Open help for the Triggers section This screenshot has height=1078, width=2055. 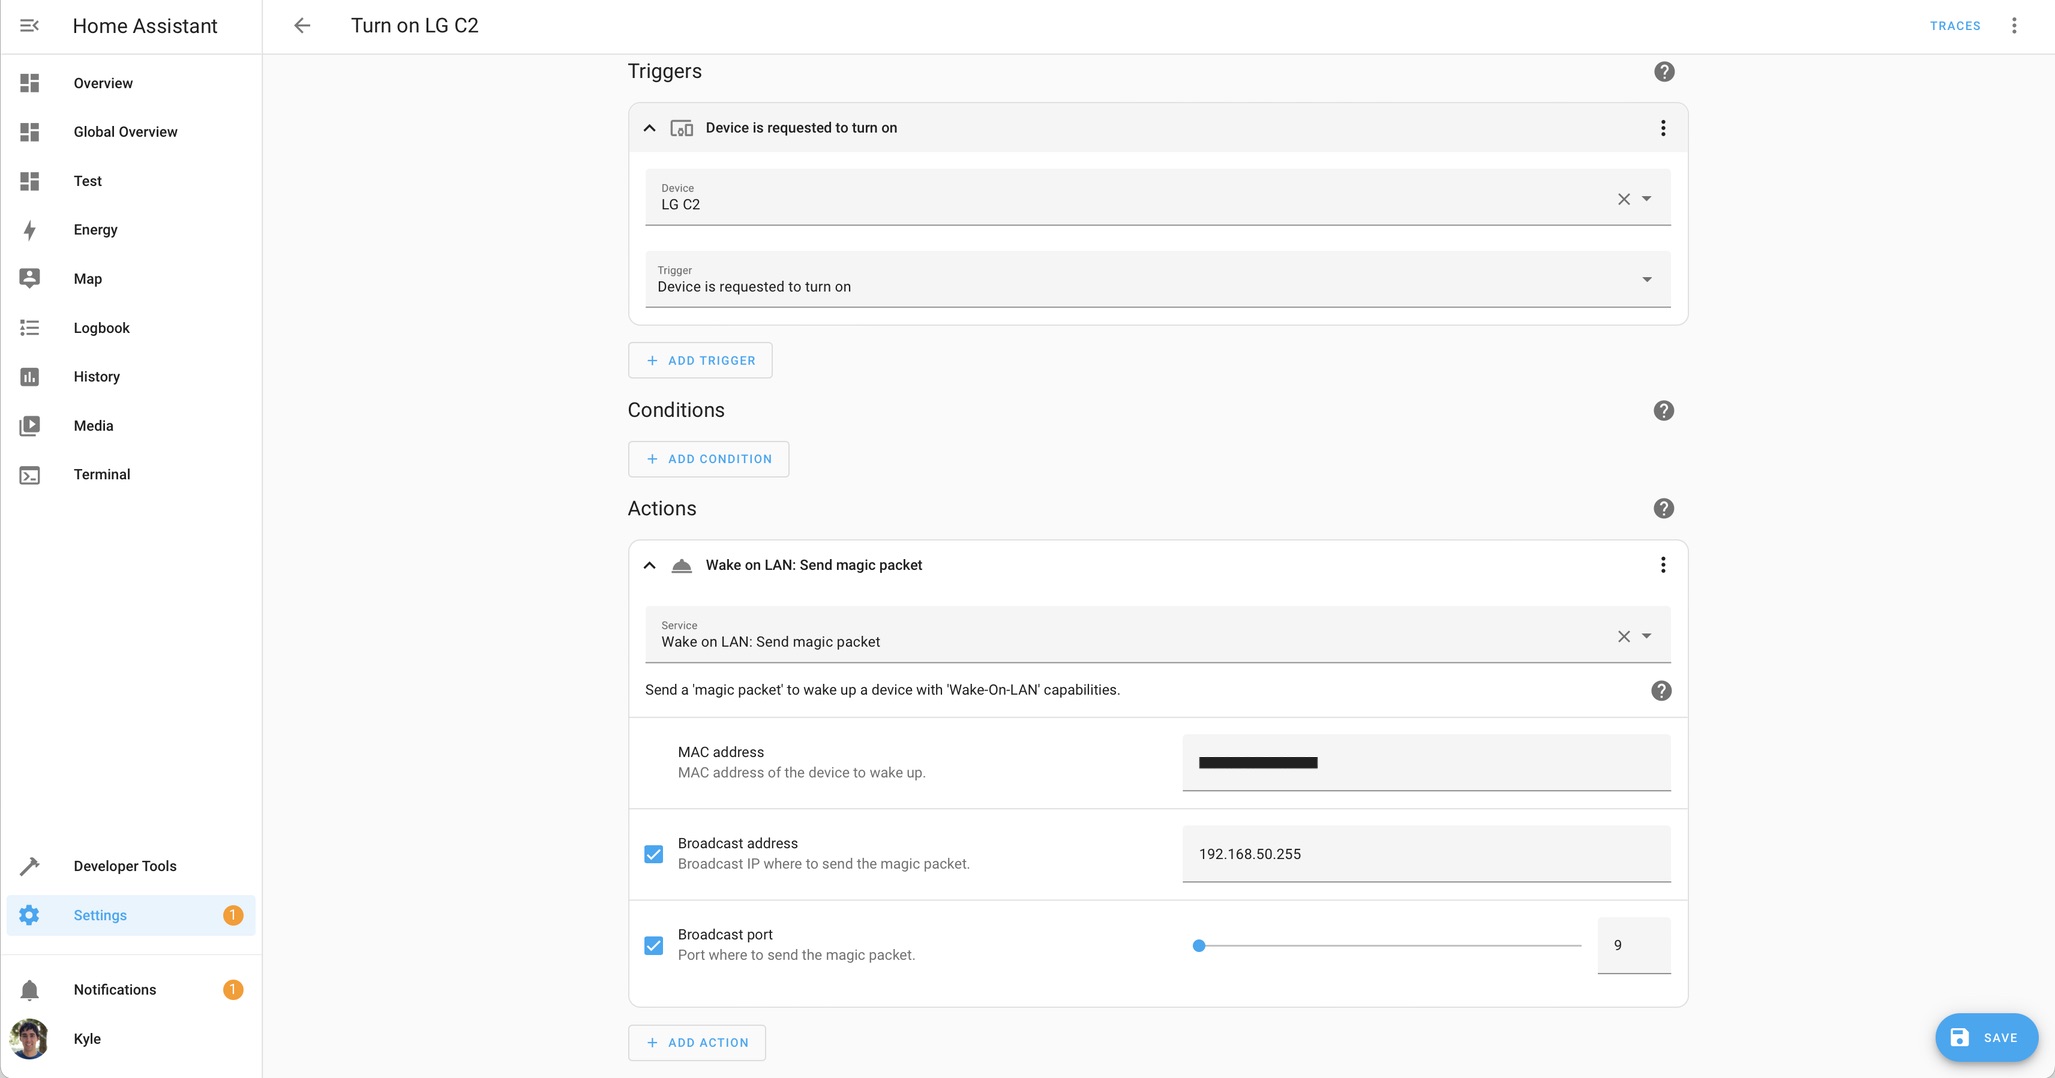coord(1663,72)
